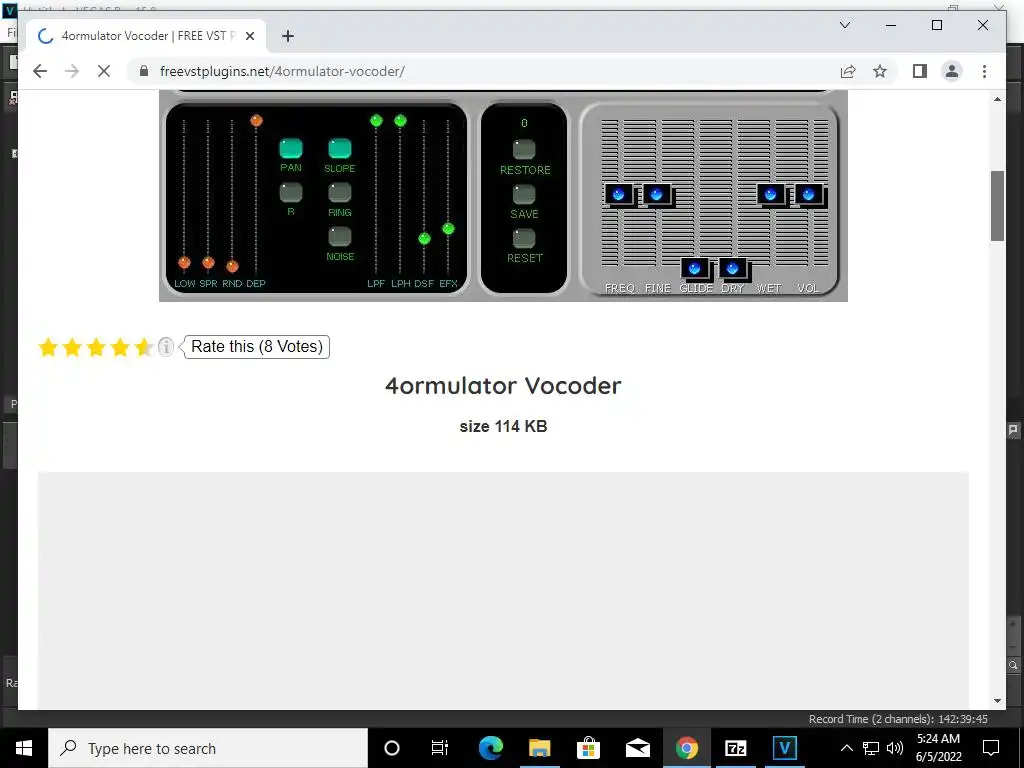1024x768 pixels.
Task: Toggle the PAN button on vocoder image
Action: 291,148
